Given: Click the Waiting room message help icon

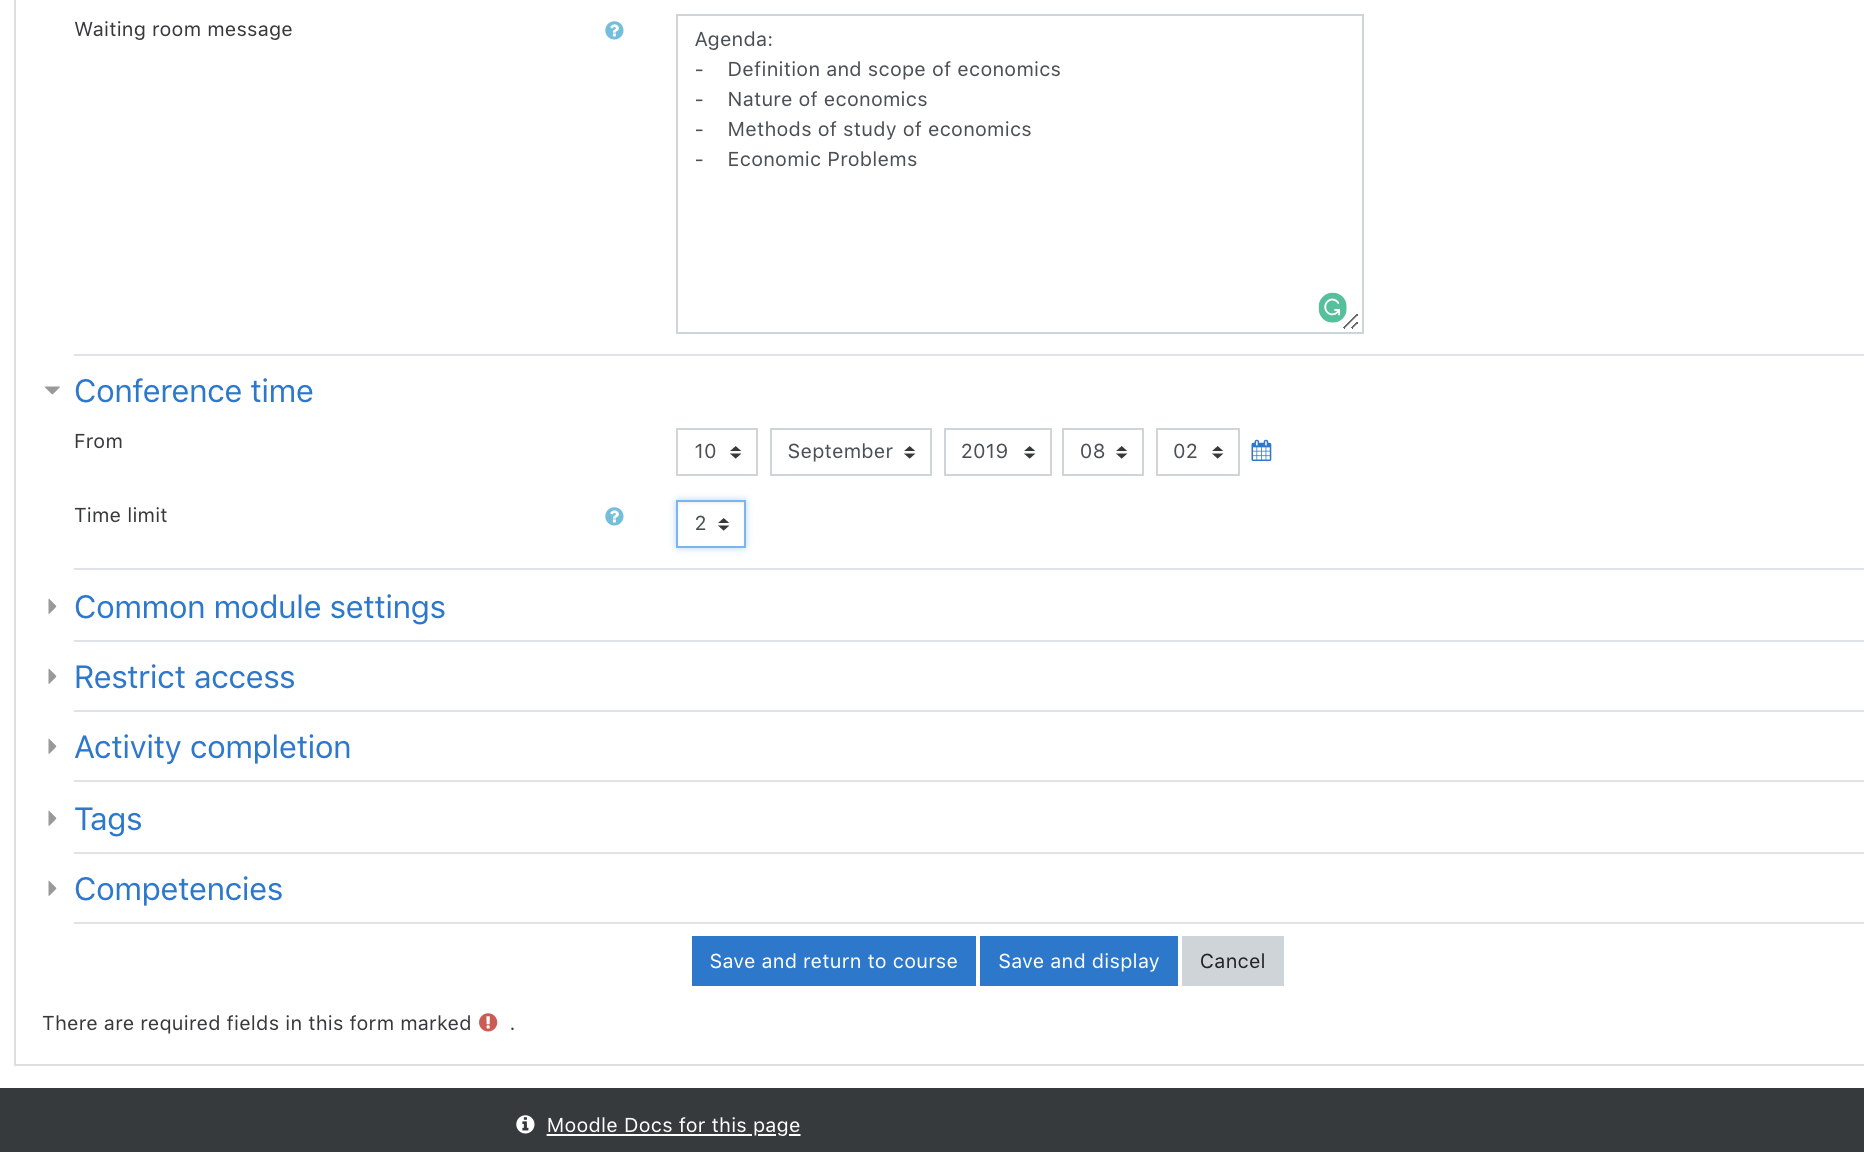Looking at the screenshot, I should click(614, 31).
